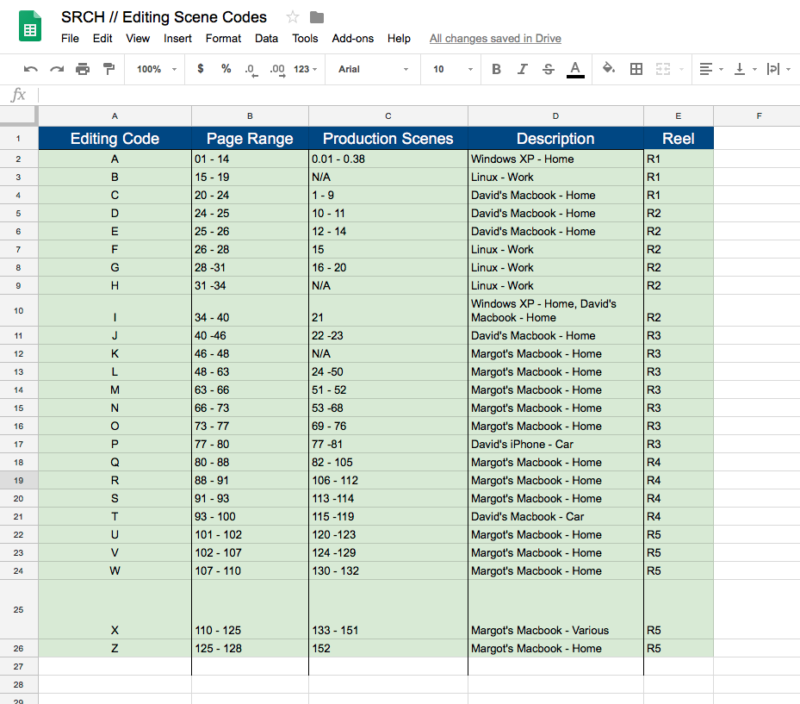Open the text color picker

[576, 69]
